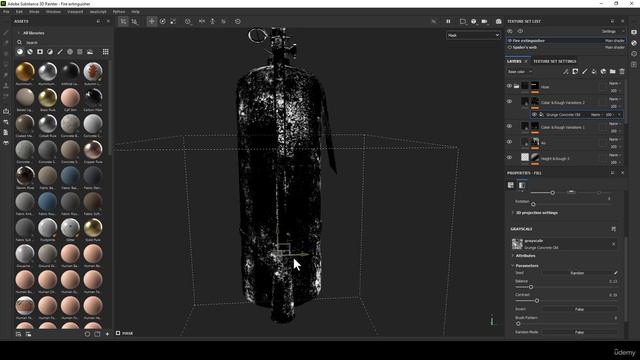
Task: Click the camera screenshot icon in the toolbar
Action: [498, 21]
